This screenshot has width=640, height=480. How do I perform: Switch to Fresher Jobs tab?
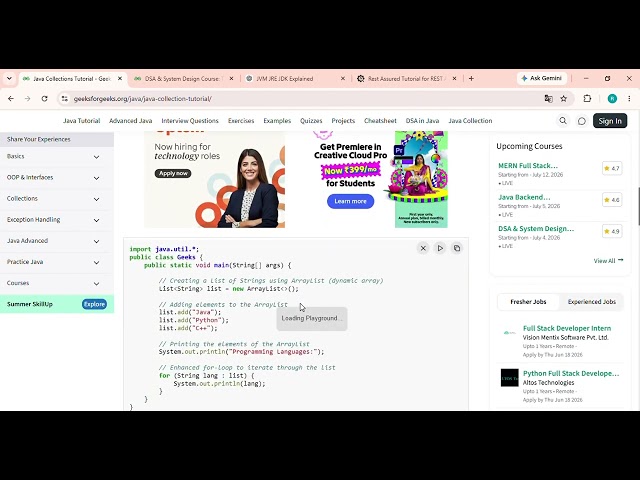click(x=528, y=302)
